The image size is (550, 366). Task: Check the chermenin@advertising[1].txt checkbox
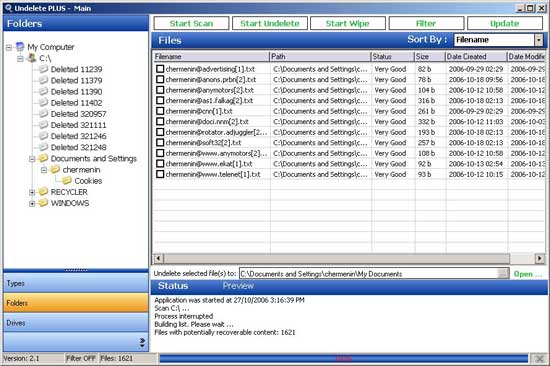[x=160, y=69]
